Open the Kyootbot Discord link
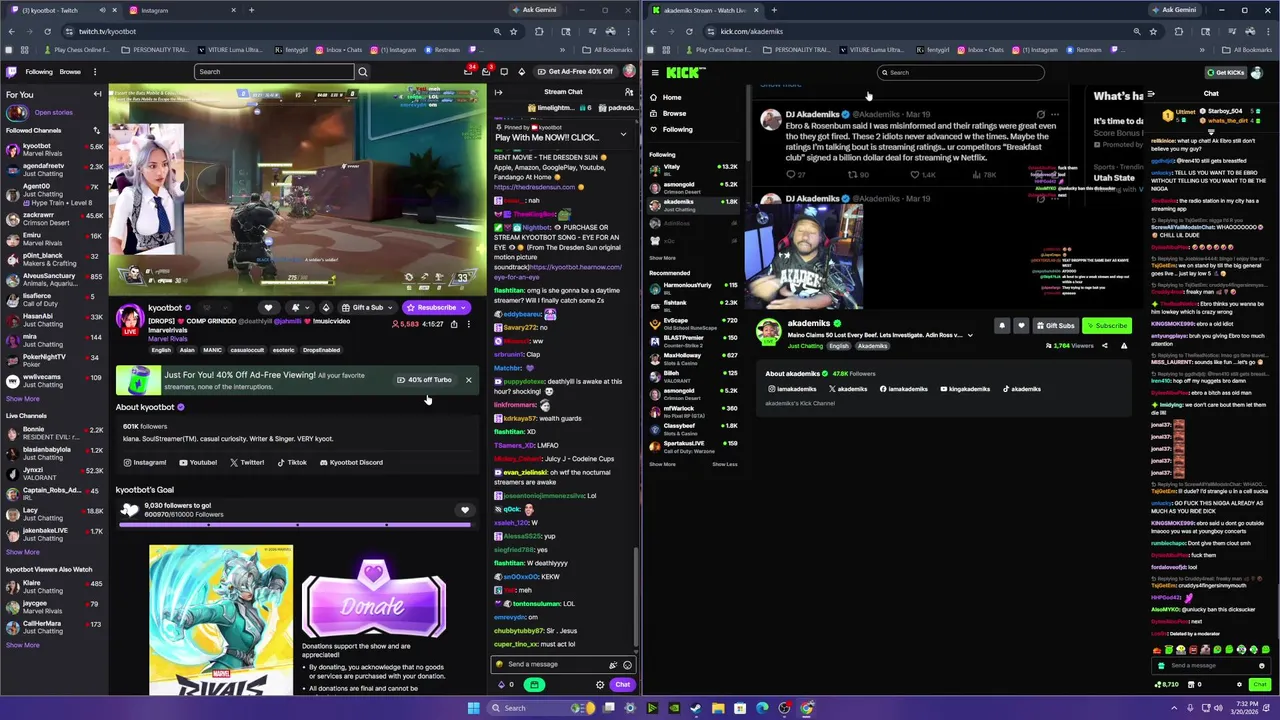Screen dimensions: 1280x720 tap(351, 463)
